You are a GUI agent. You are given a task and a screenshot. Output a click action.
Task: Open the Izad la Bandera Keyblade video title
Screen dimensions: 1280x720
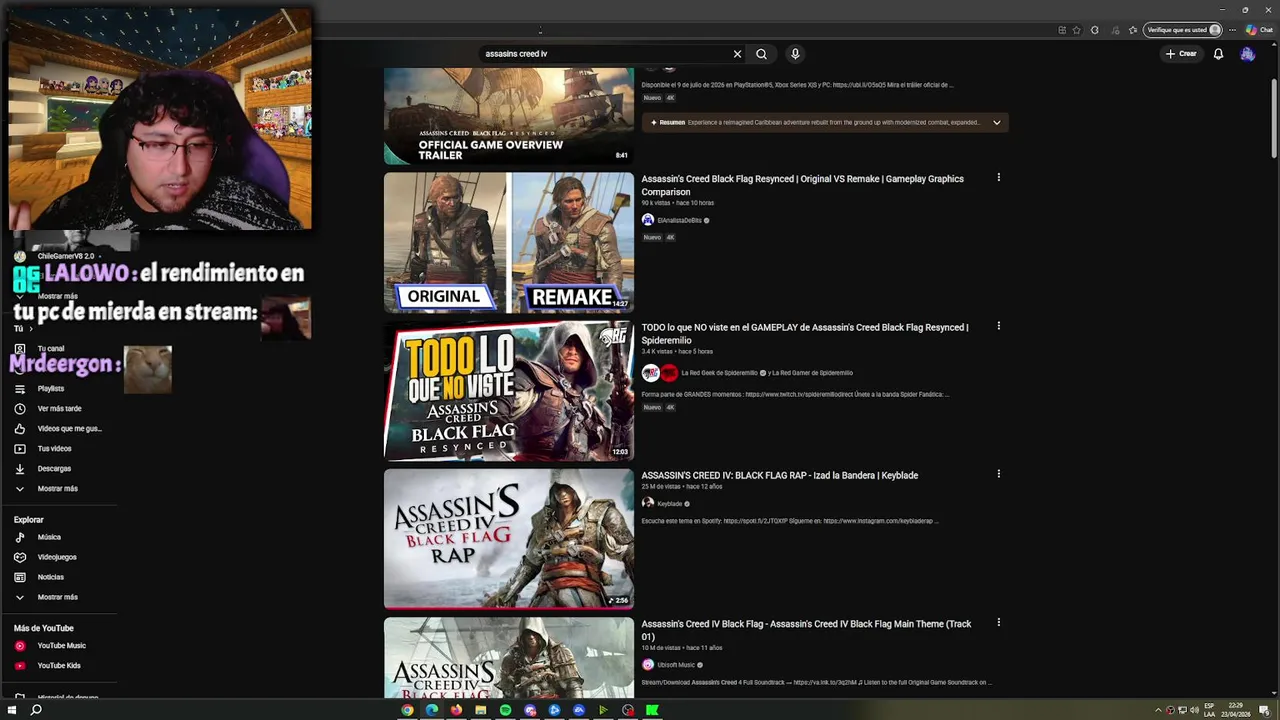pos(780,476)
